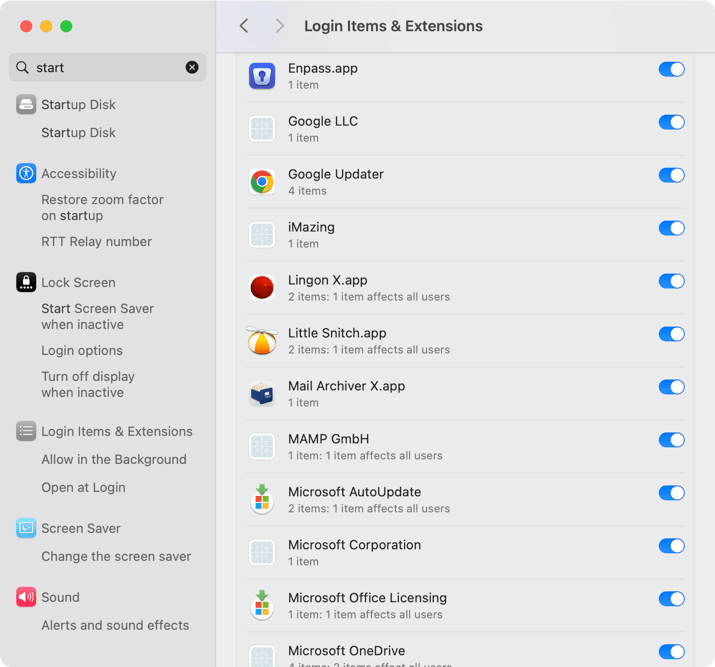Turn off the iMazing toggle

pos(671,229)
